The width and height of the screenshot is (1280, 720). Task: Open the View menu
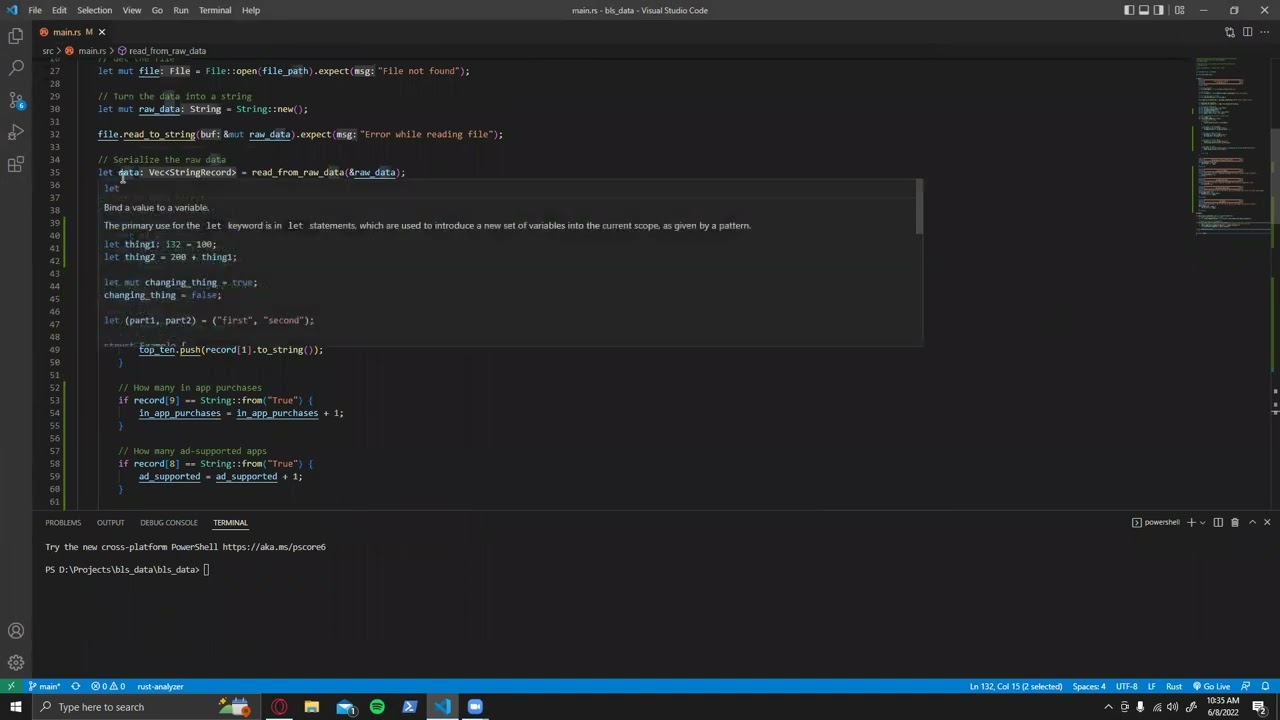click(x=131, y=10)
